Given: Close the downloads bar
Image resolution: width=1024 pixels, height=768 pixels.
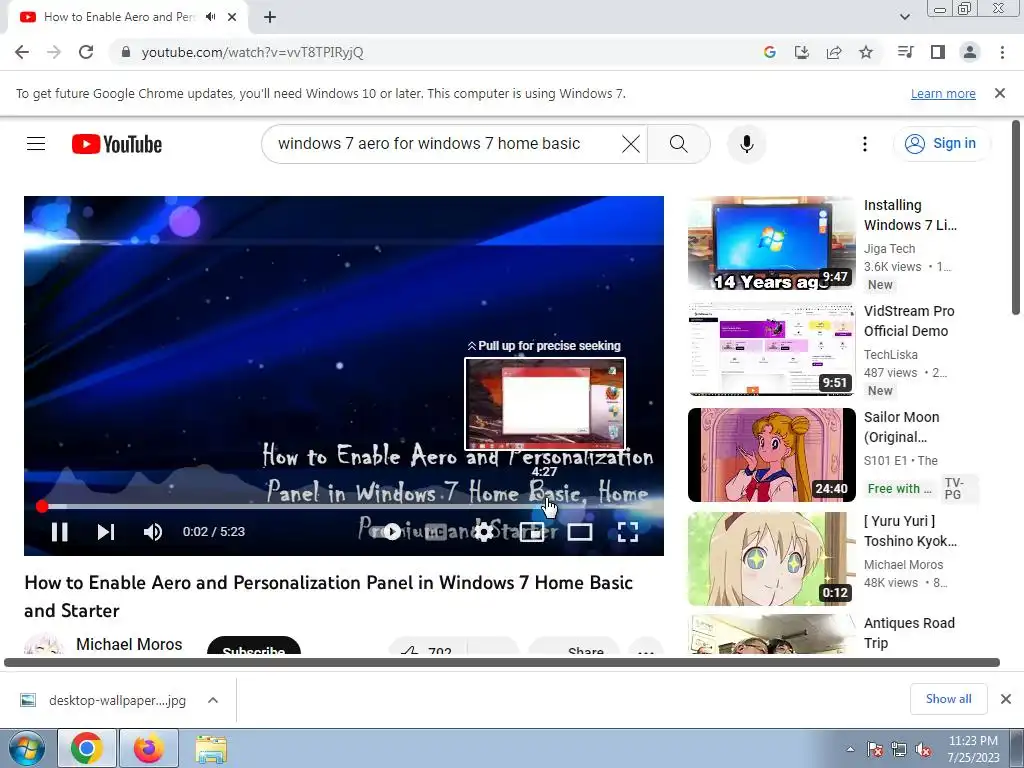Looking at the screenshot, I should pos(1006,699).
